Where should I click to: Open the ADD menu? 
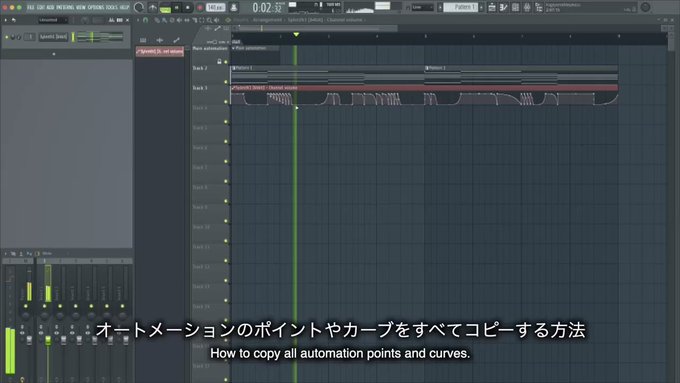coord(50,7)
